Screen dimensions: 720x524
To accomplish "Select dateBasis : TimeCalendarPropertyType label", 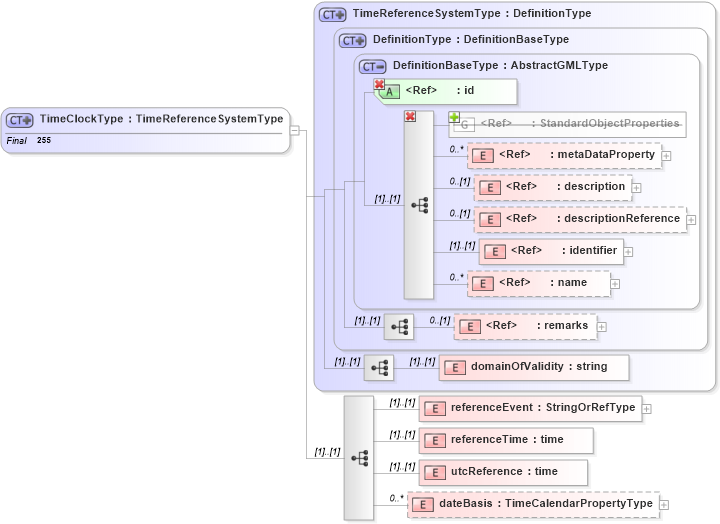I will click(x=546, y=503).
